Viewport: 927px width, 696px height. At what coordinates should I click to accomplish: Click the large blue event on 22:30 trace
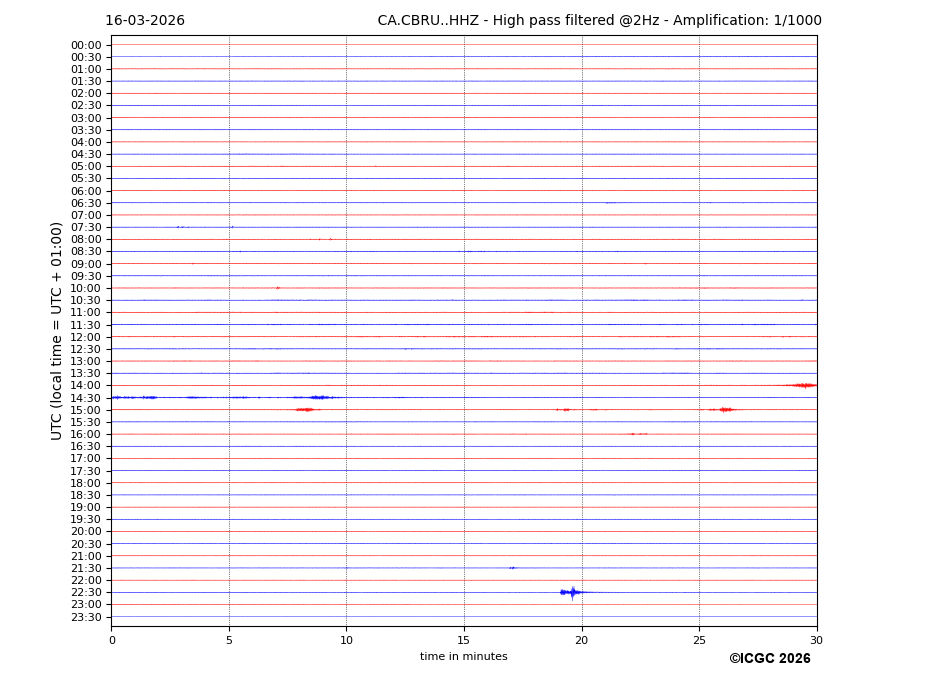[x=572, y=592]
